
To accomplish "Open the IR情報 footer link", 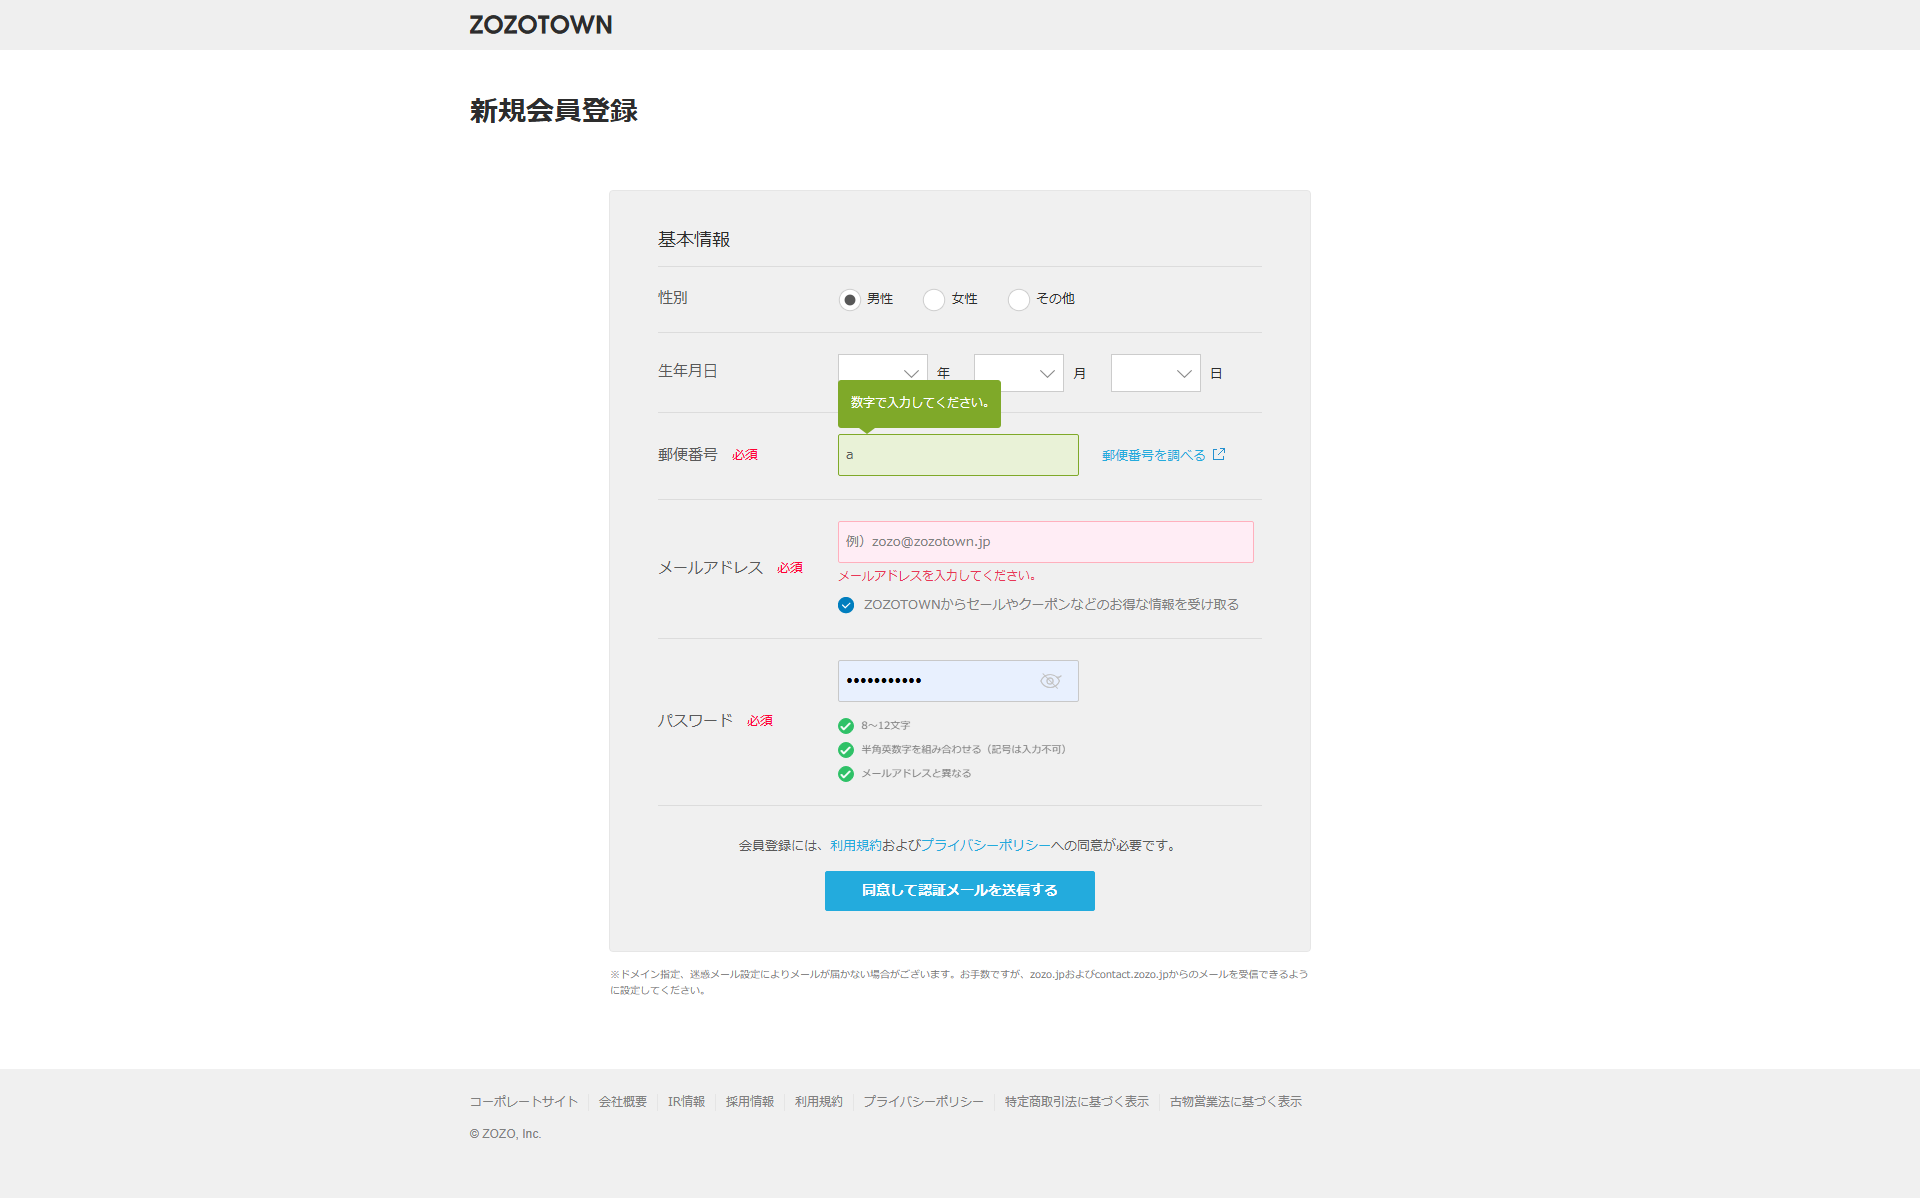I will [x=687, y=1101].
